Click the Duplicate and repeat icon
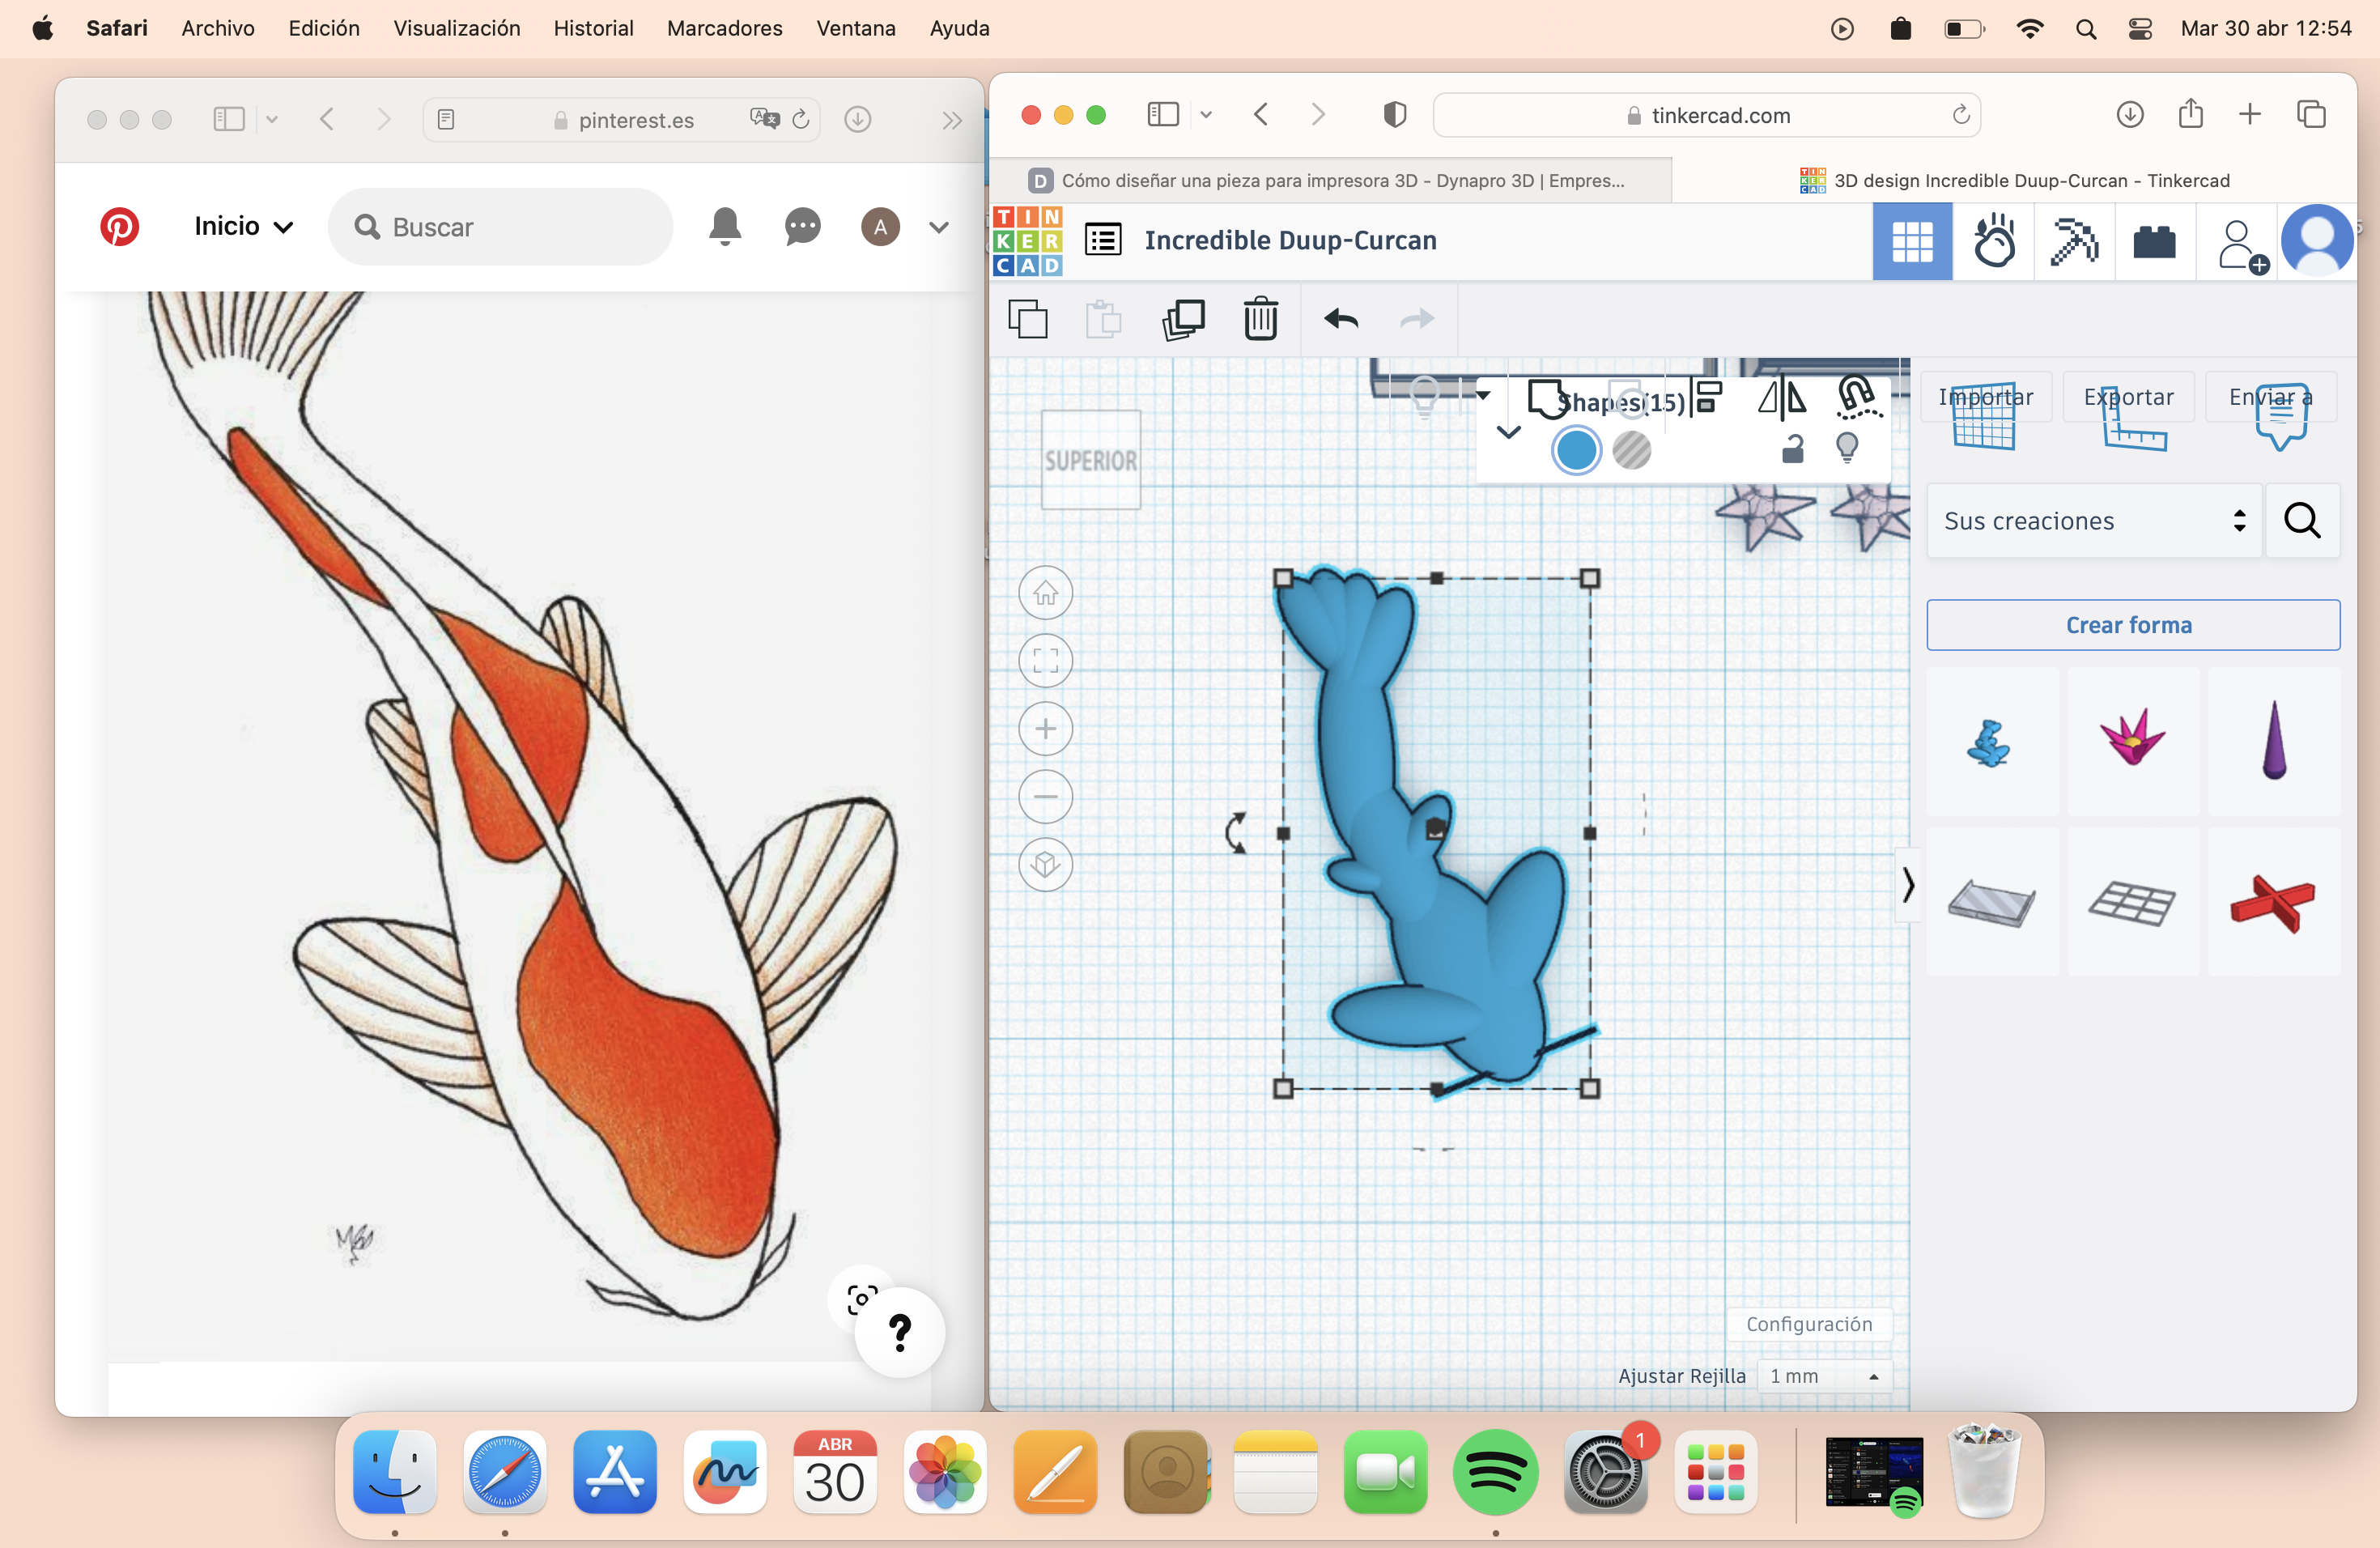 (x=1183, y=320)
